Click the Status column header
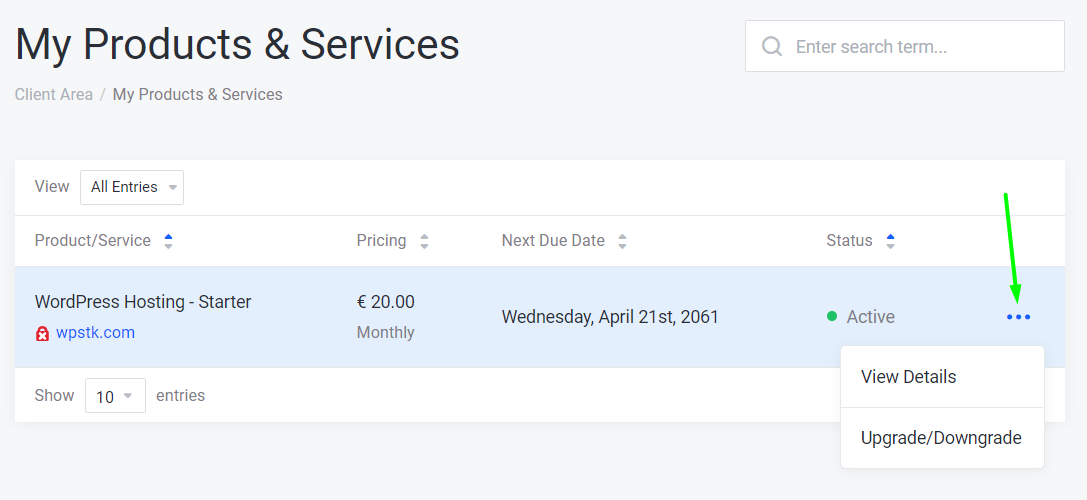 click(849, 241)
